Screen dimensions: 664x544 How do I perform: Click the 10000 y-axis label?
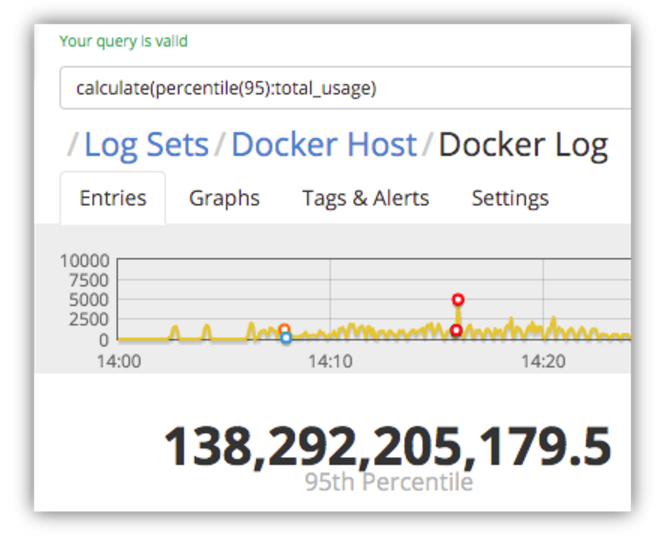84,260
